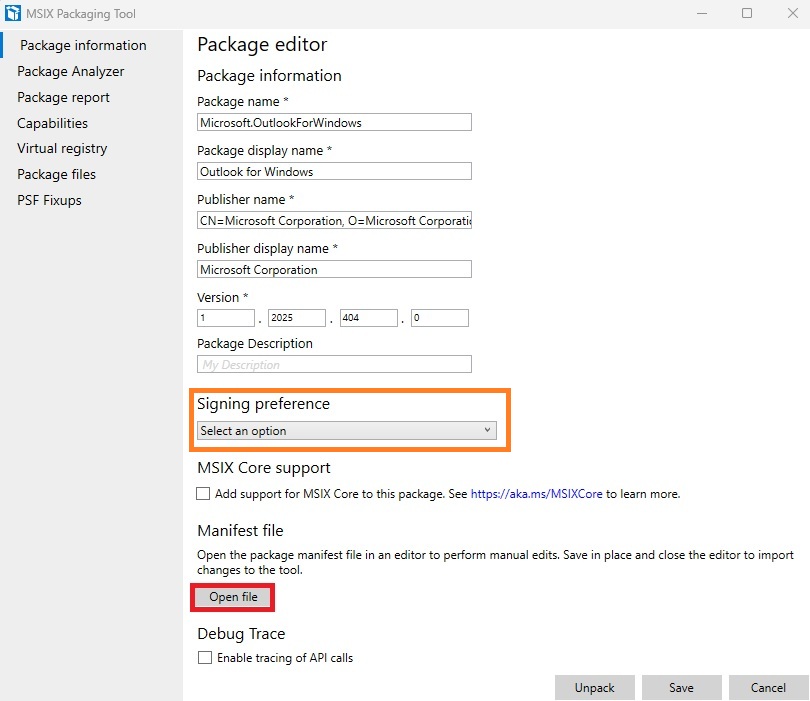810x701 pixels.
Task: Save the package
Action: [x=681, y=688]
